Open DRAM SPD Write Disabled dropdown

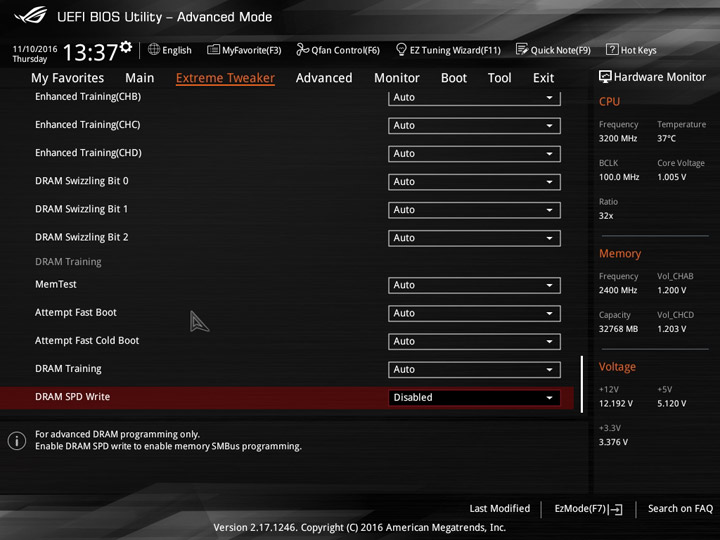tap(474, 398)
